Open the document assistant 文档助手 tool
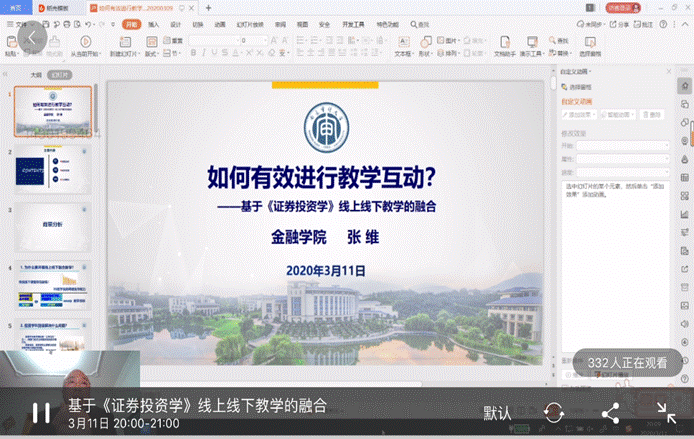Viewport: 694px width, 439px height. coord(505,46)
